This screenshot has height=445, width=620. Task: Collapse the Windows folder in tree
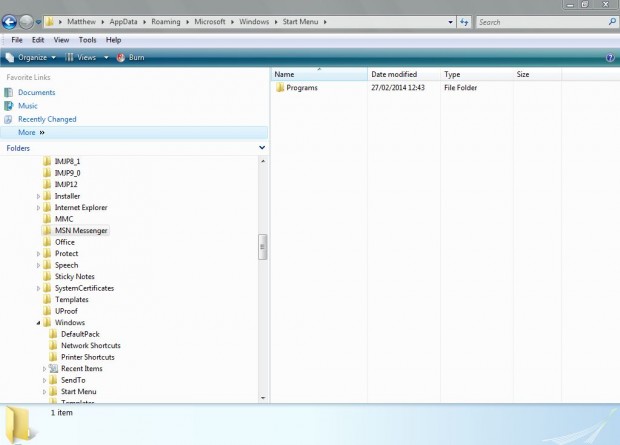click(x=38, y=323)
